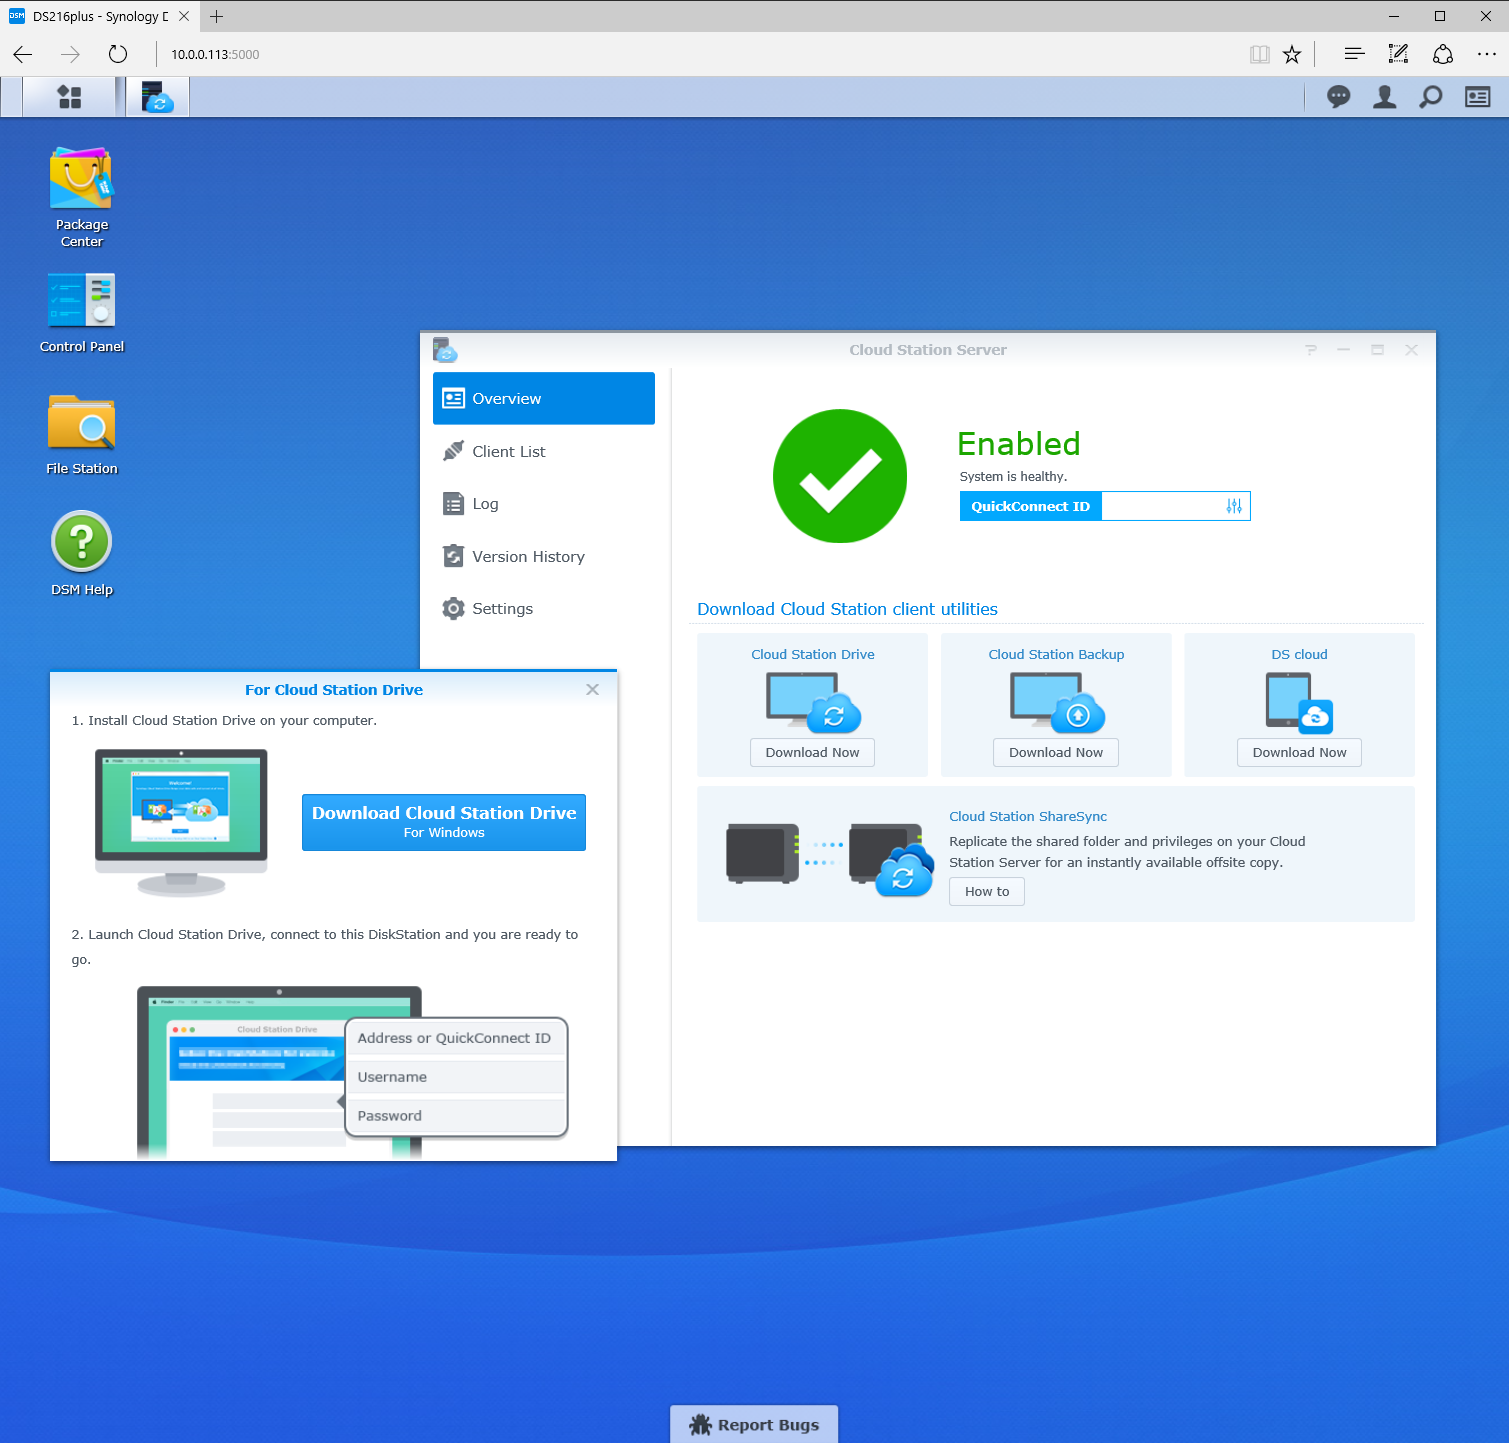Click Cloud Station Drive title link
The width and height of the screenshot is (1509, 1444).
pyautogui.click(x=813, y=654)
